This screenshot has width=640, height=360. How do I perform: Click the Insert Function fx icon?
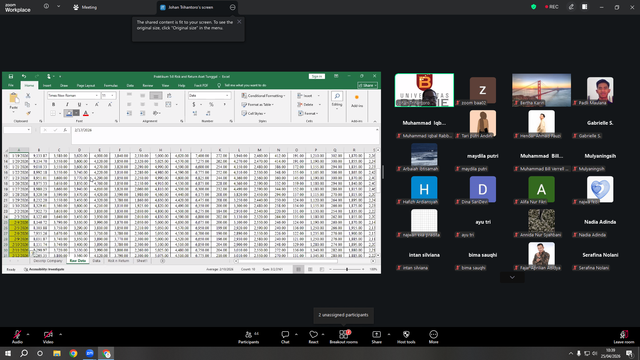(65, 130)
